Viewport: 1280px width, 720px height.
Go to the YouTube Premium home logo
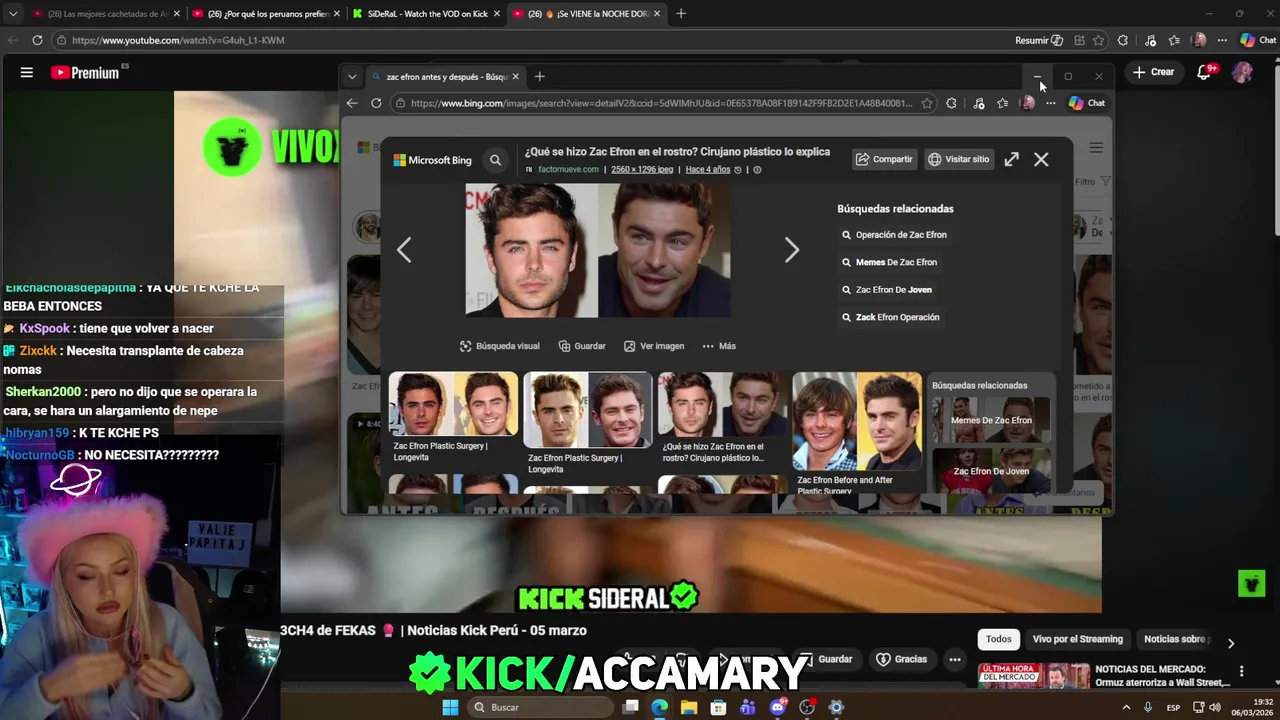click(85, 72)
